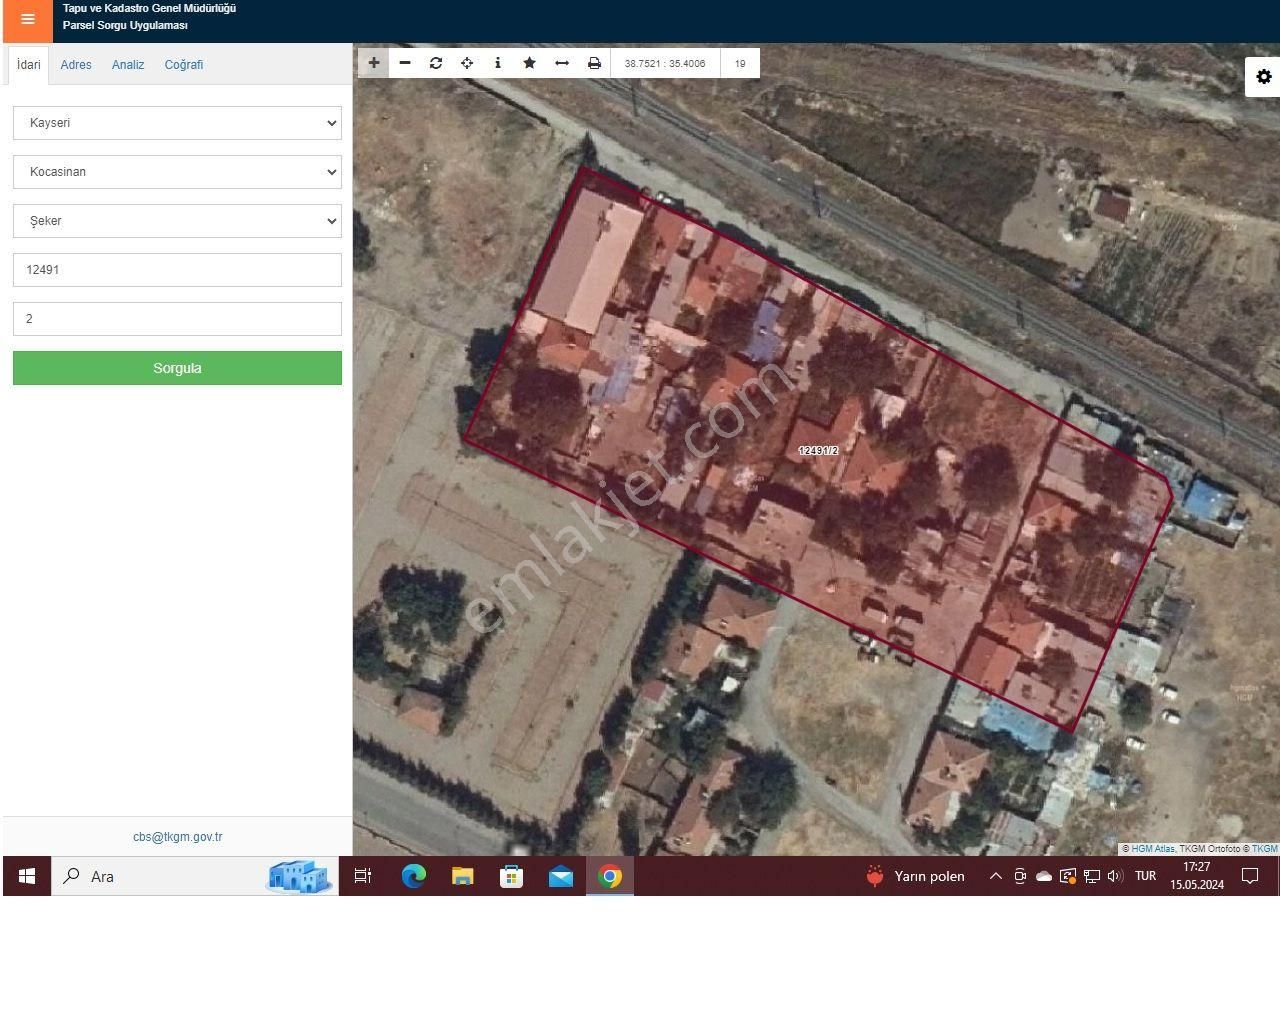The image size is (1280, 1024).
Task: Print the map via printer icon
Action: [594, 63]
